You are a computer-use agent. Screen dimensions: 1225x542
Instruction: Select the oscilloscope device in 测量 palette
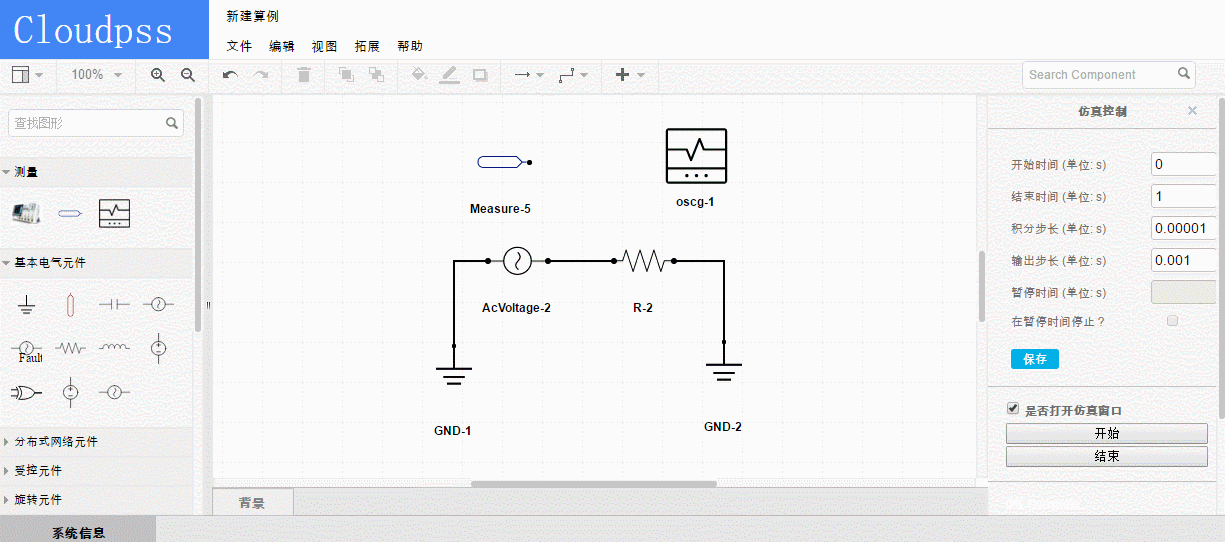[x=26, y=212]
